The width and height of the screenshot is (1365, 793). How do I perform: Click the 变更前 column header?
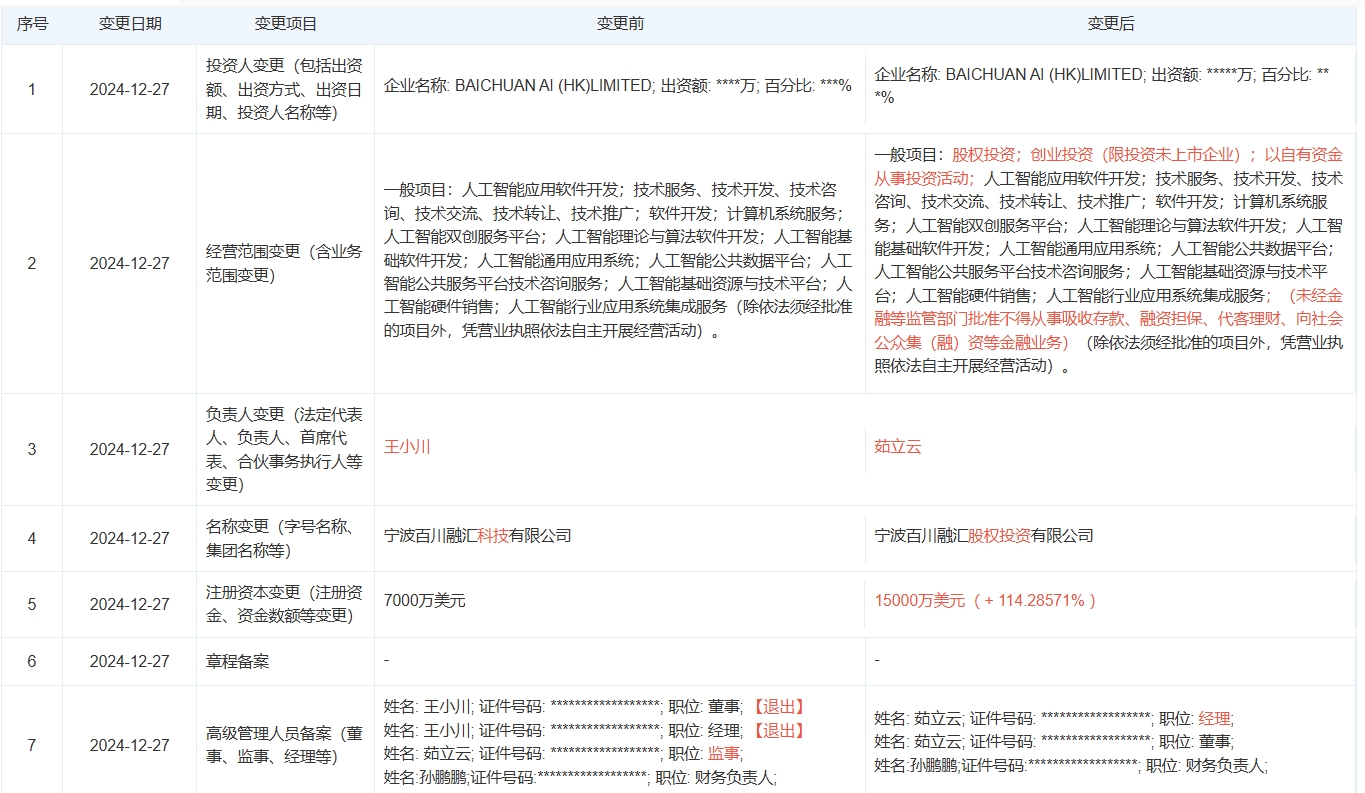(620, 24)
